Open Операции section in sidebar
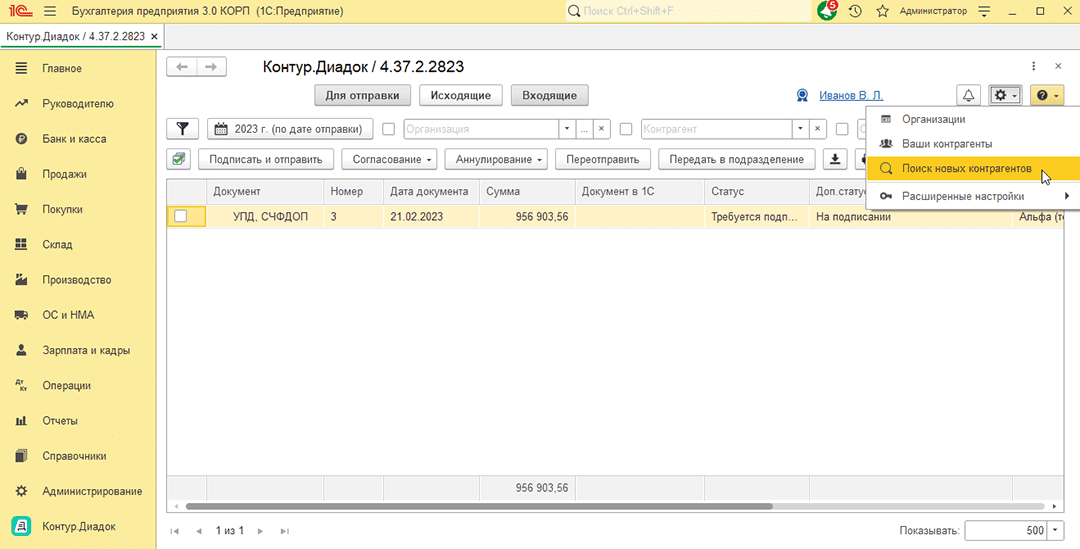Viewport: 1080px width, 549px height. click(78, 385)
